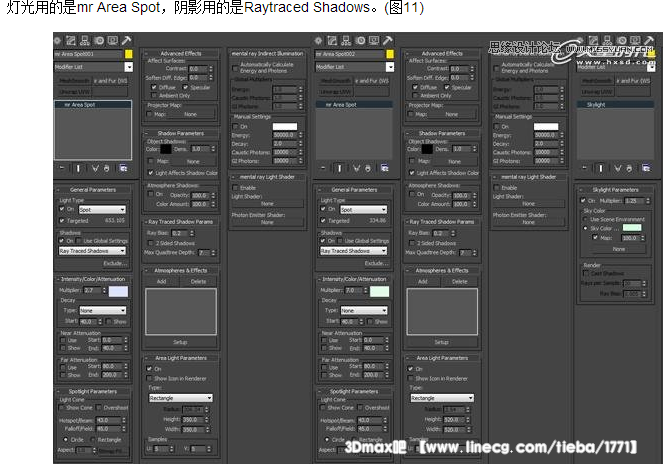Toggle Light Affects Shadow Color for Area Spot001
This screenshot has width=666, height=464.
(150, 173)
